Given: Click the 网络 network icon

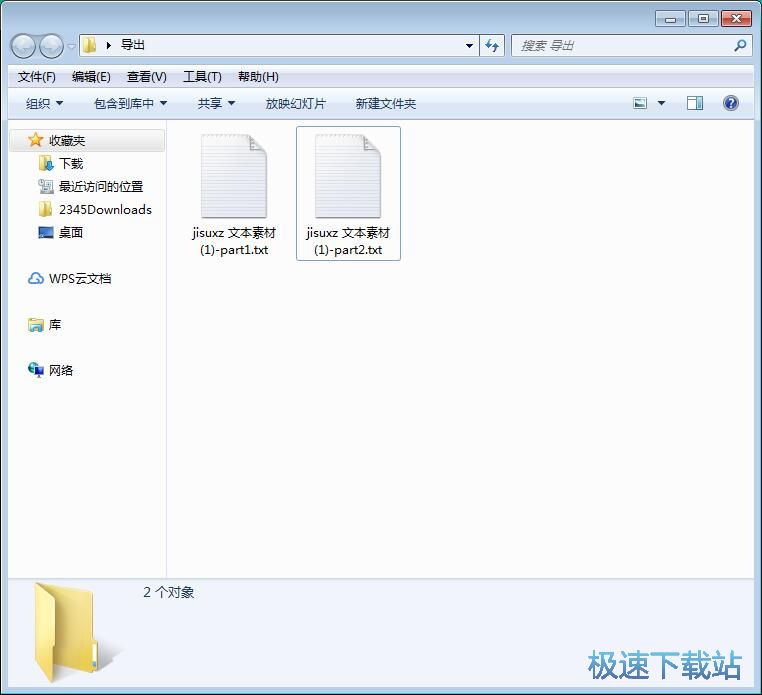Looking at the screenshot, I should point(35,370).
